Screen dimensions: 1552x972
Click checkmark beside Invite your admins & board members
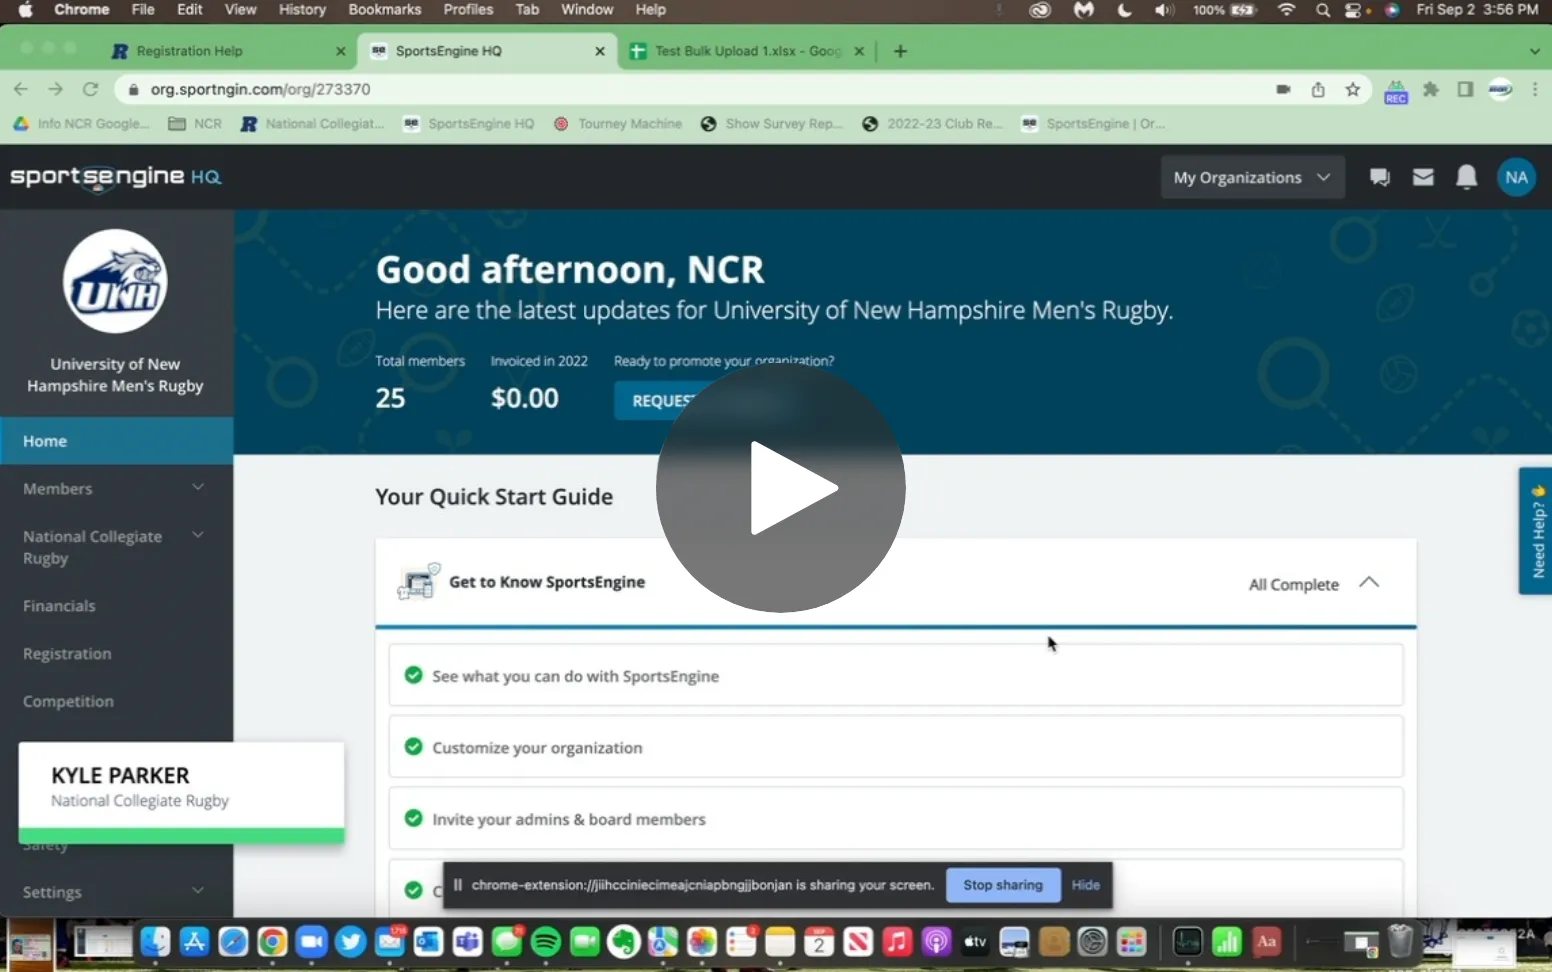(x=413, y=818)
